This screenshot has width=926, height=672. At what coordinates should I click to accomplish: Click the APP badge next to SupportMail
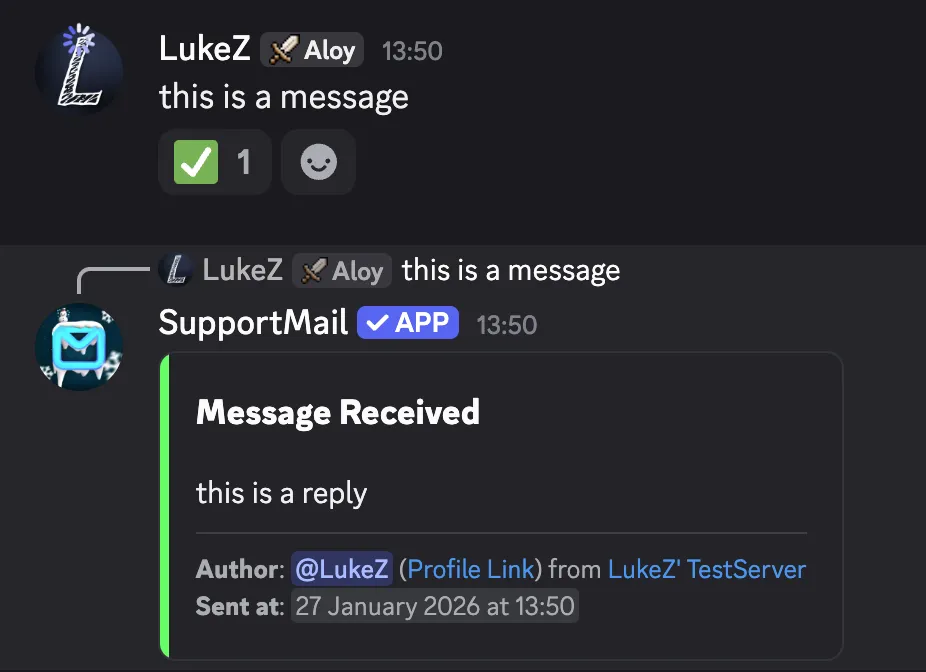(x=407, y=322)
